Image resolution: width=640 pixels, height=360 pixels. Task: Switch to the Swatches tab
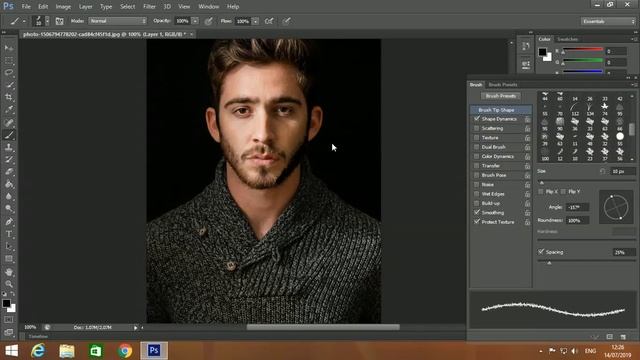coord(567,39)
